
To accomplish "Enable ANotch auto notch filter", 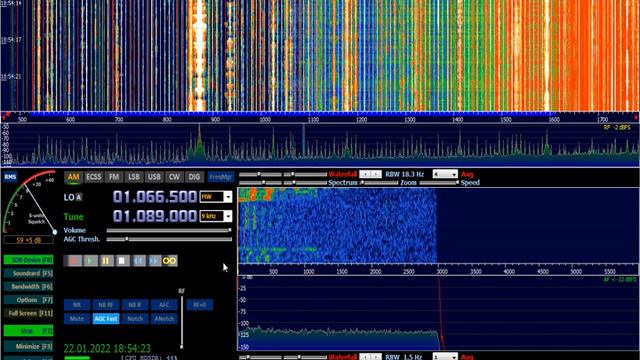I will tap(164, 319).
